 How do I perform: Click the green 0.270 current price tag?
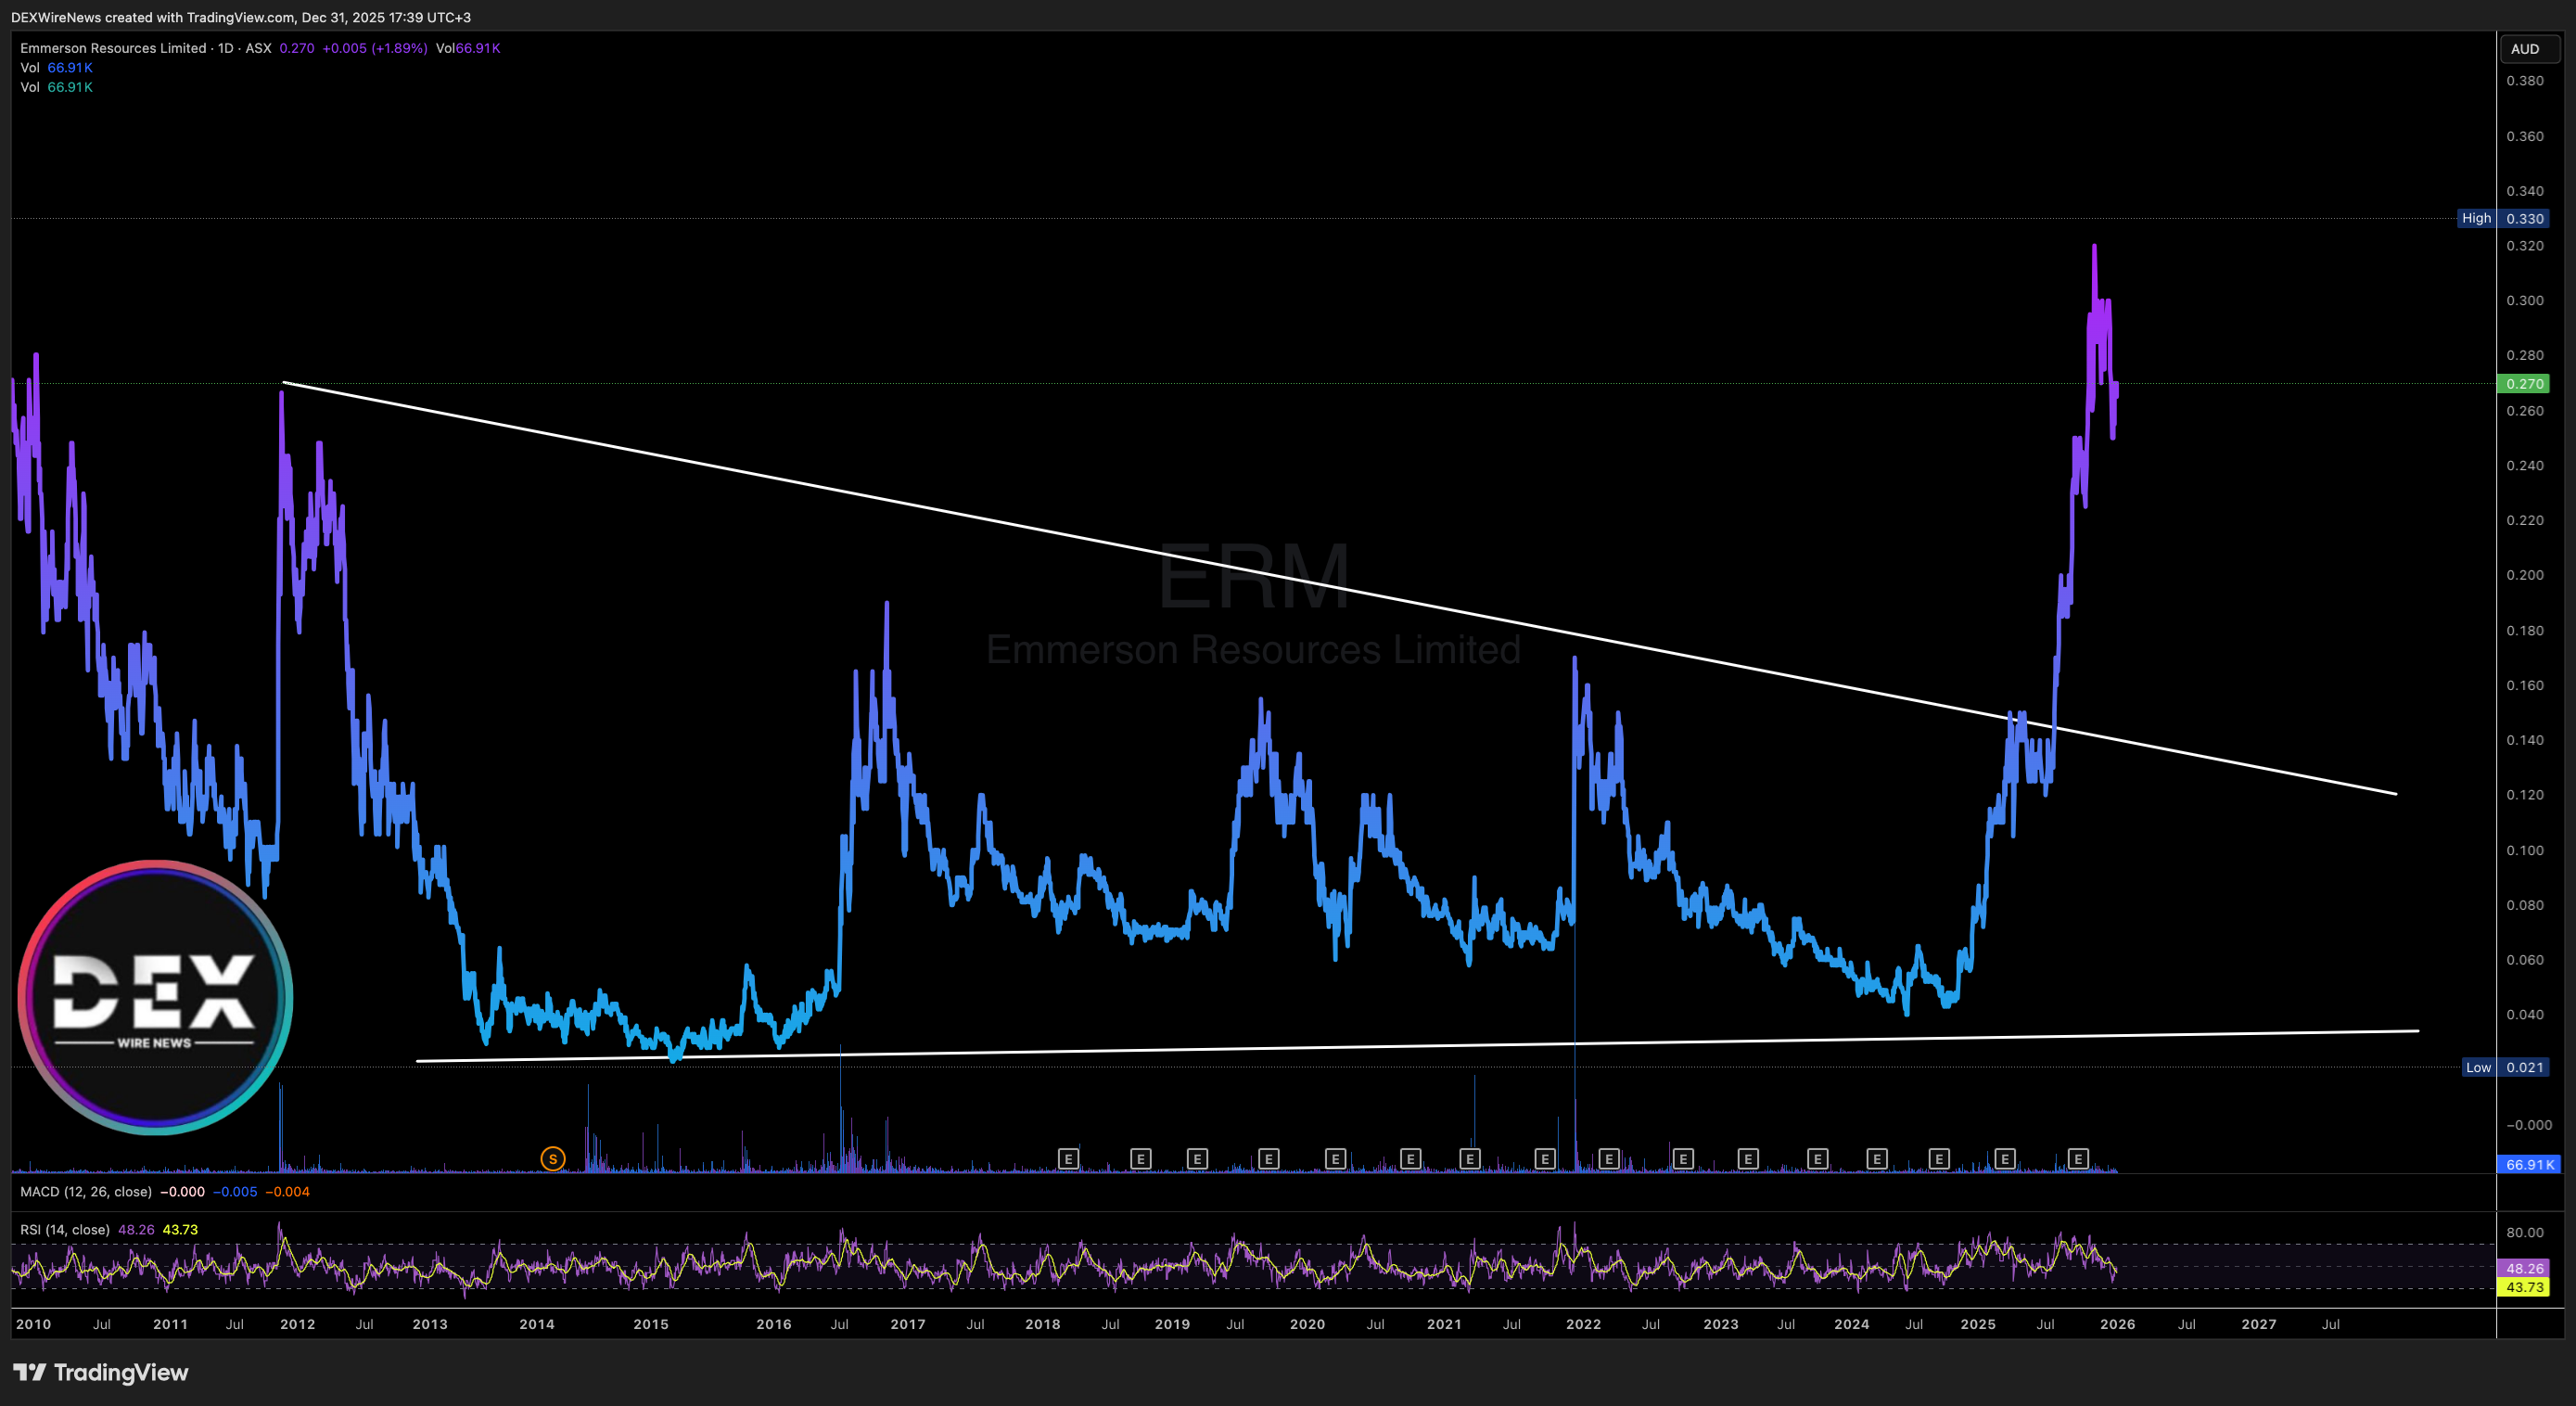point(2524,383)
